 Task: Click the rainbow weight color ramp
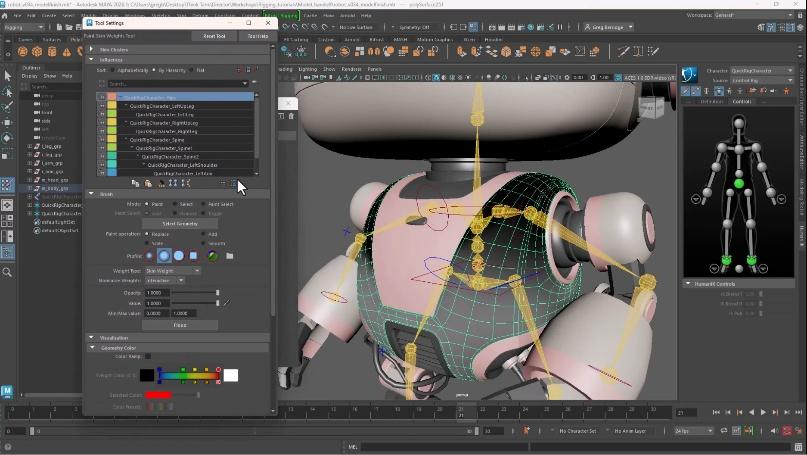pos(189,376)
